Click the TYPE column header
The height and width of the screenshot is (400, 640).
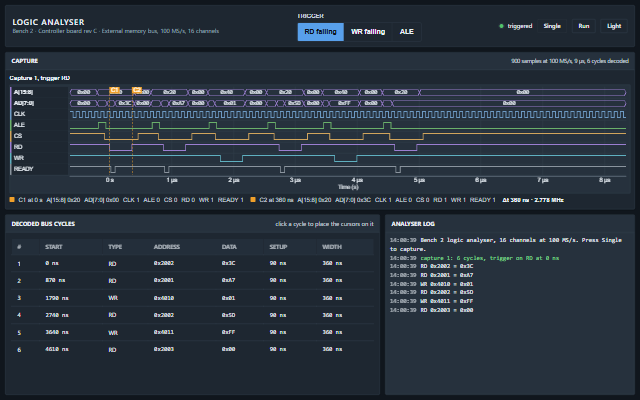[x=115, y=247]
